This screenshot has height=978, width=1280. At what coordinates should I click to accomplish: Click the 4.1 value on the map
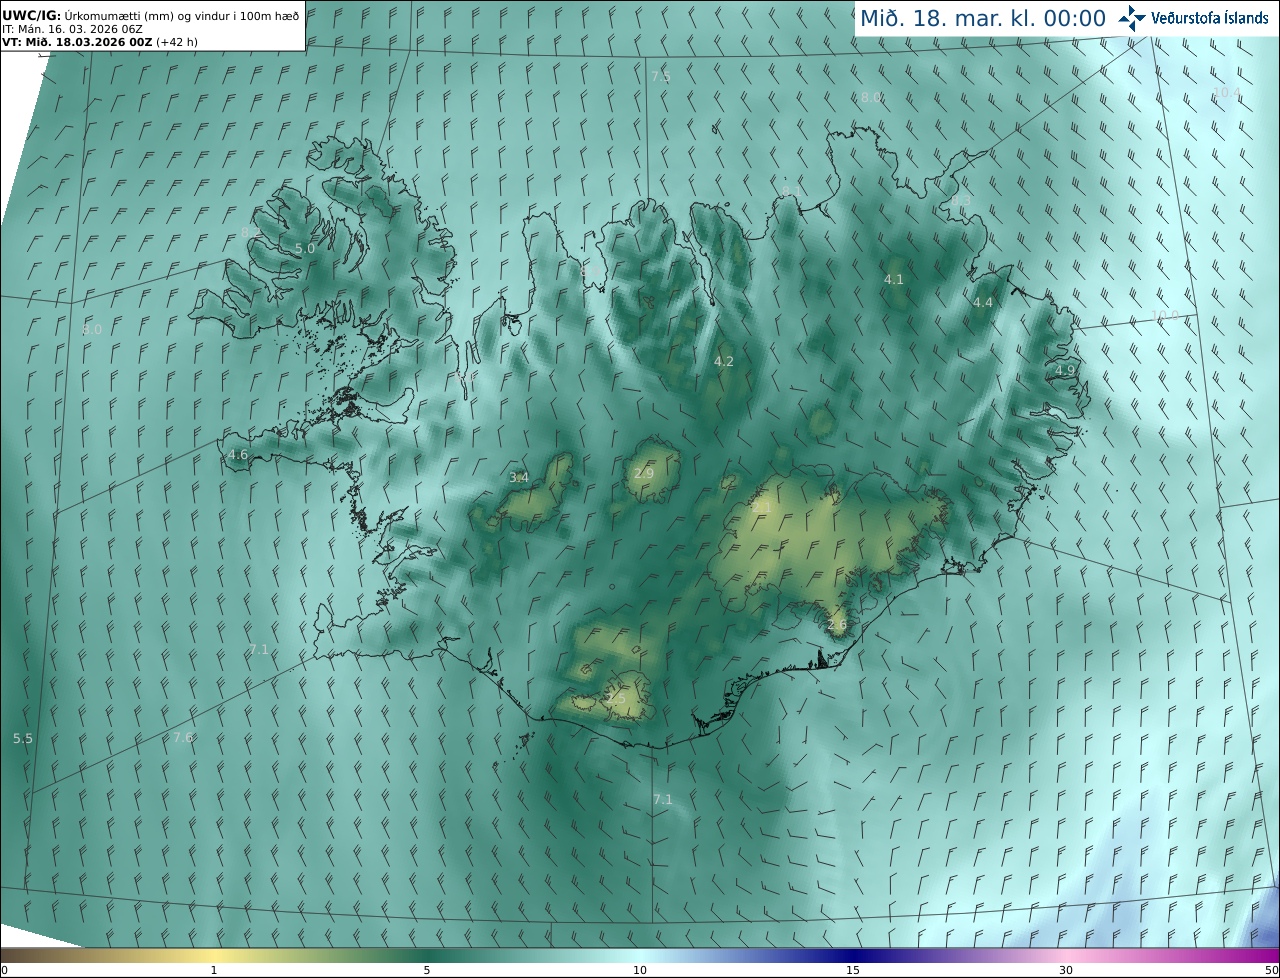point(894,279)
